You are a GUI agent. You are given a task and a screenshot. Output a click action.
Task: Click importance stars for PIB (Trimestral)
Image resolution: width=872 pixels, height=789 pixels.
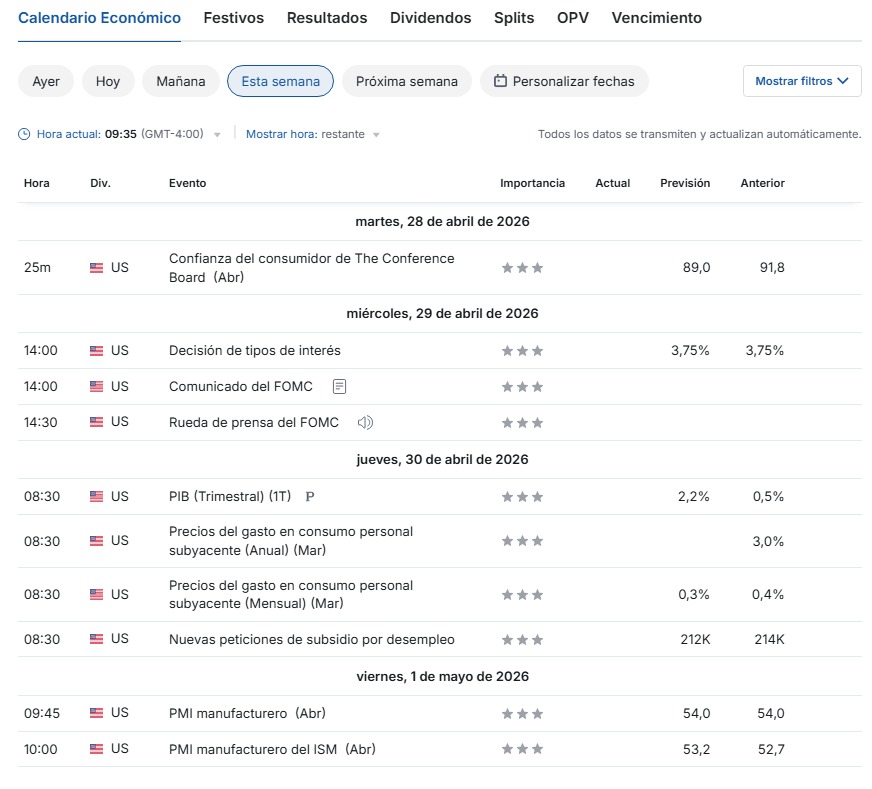pyautogui.click(x=522, y=497)
